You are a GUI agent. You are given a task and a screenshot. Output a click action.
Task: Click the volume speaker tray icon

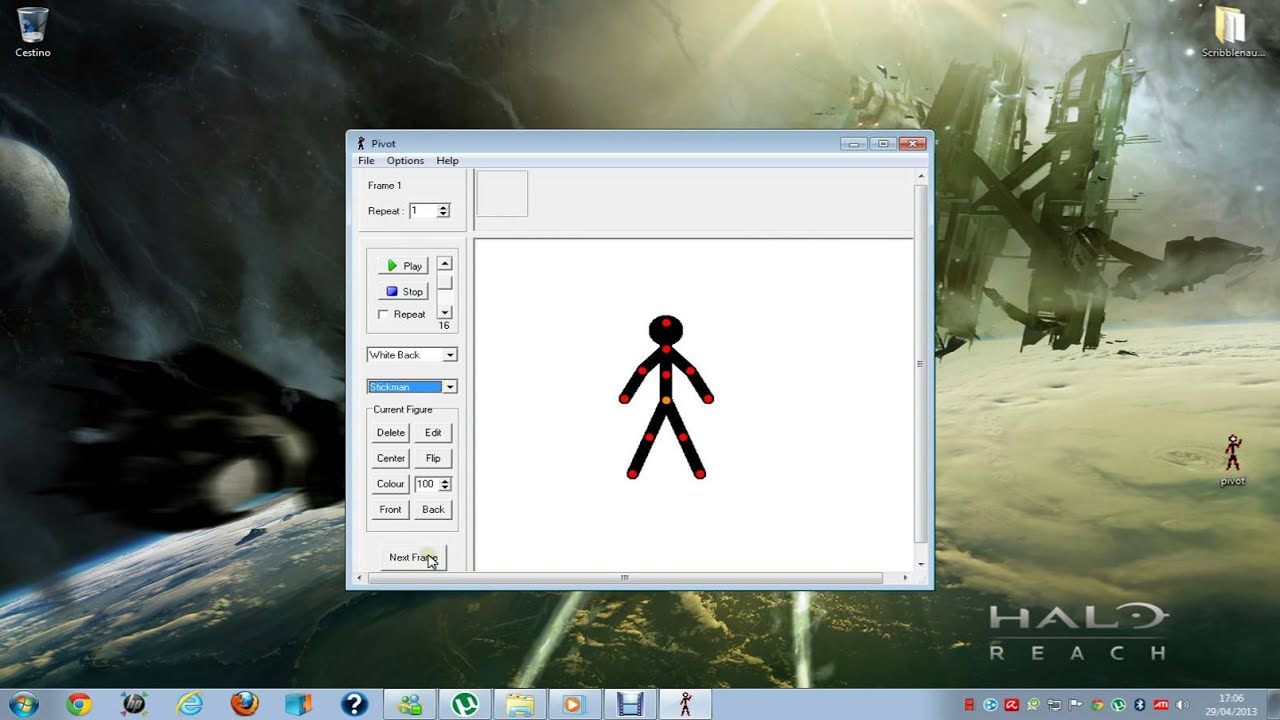[1182, 705]
